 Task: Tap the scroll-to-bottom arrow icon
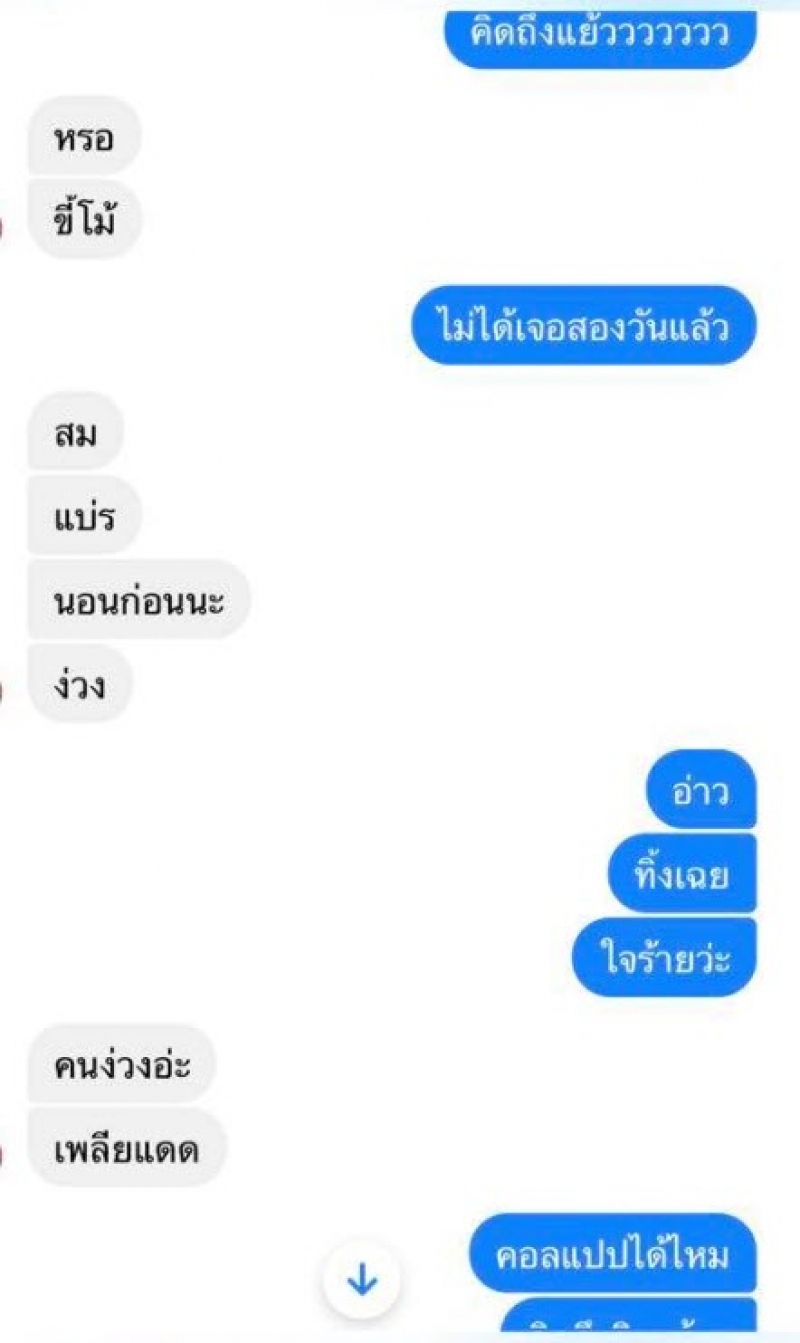tap(361, 1280)
